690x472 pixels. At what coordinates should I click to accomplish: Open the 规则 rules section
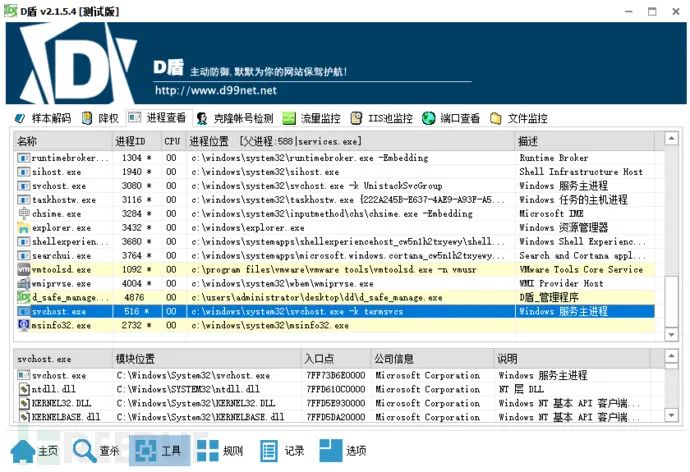pos(220,450)
